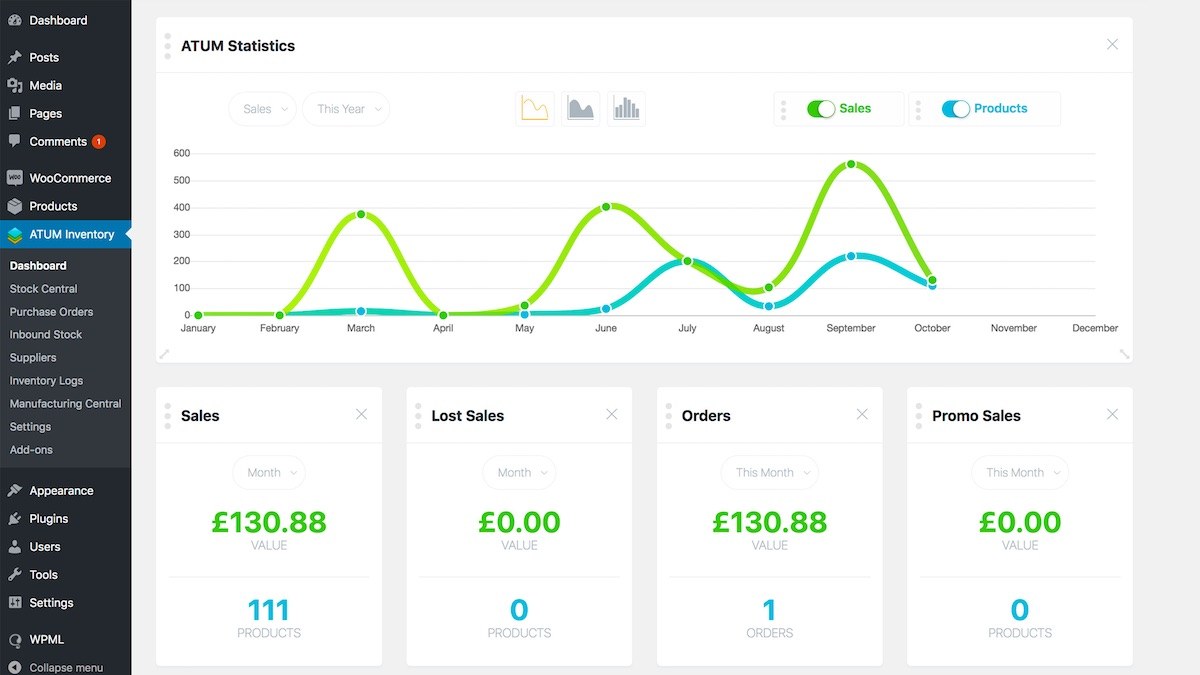Click the "111" products count in Sales
The height and width of the screenshot is (675, 1200).
click(x=269, y=610)
